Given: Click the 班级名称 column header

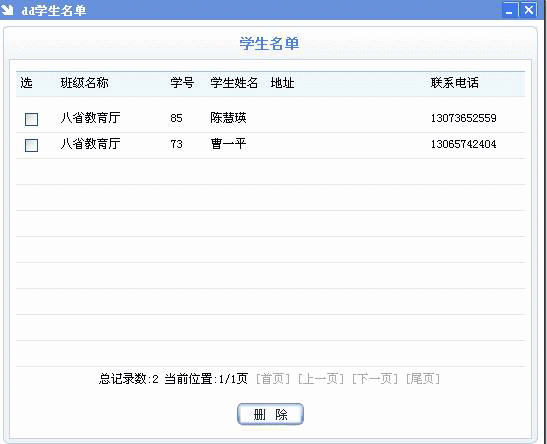Looking at the screenshot, I should tap(84, 83).
